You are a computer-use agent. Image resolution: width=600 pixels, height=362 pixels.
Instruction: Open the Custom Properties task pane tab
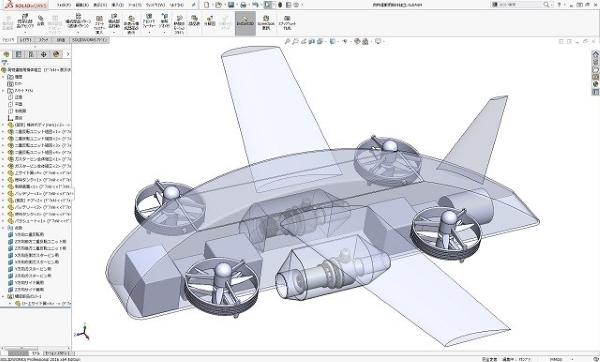[595, 92]
